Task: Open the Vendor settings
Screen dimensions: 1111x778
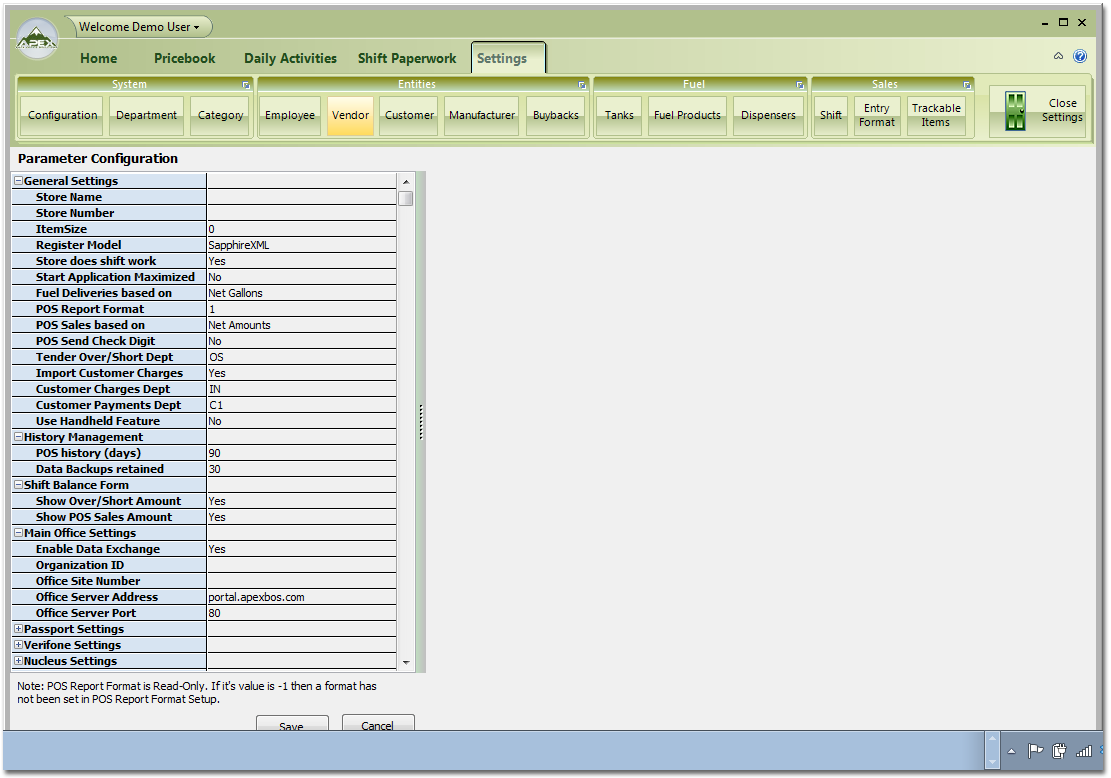Action: pyautogui.click(x=350, y=115)
